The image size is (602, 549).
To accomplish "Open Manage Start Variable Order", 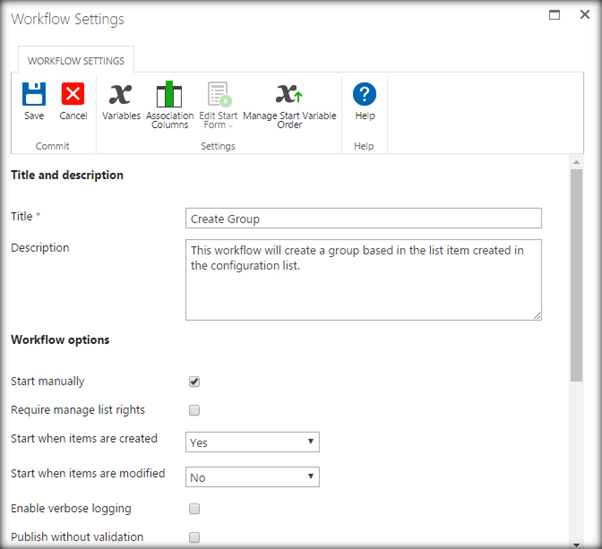I will pos(289,95).
